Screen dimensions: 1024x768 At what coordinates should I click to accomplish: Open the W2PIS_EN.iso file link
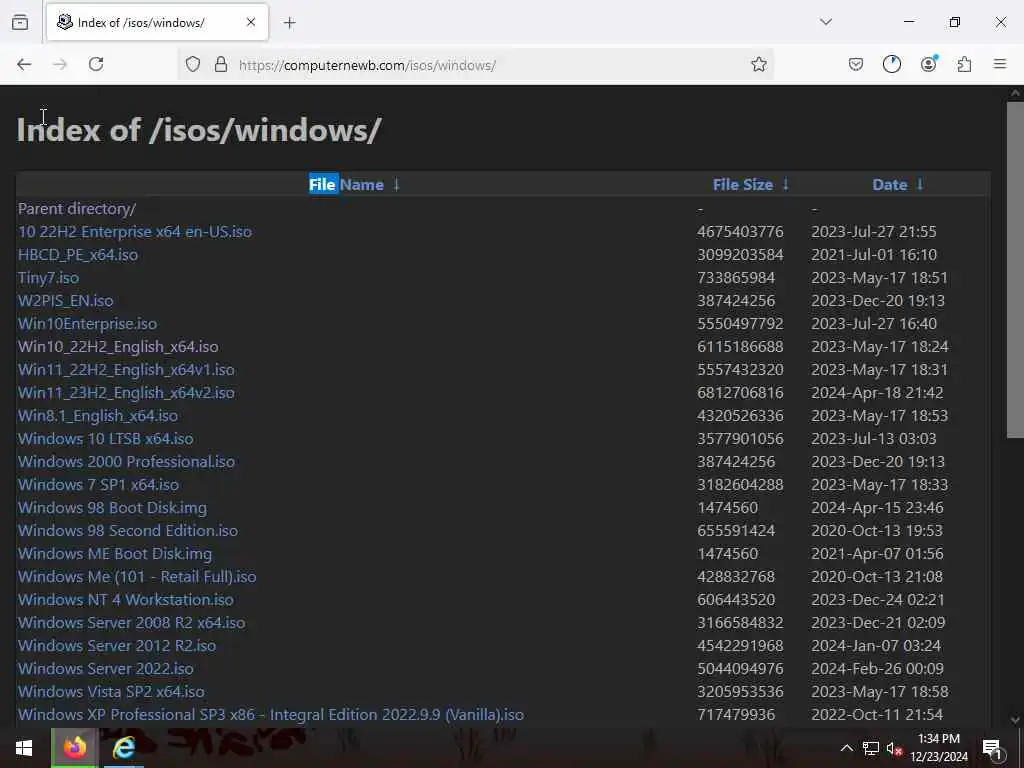click(65, 301)
